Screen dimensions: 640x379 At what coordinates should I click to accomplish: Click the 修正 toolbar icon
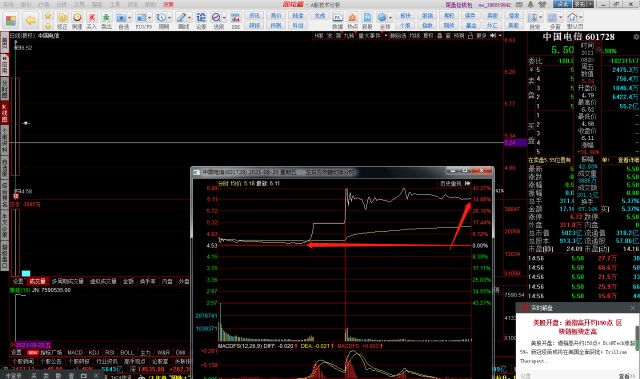[x=62, y=20]
